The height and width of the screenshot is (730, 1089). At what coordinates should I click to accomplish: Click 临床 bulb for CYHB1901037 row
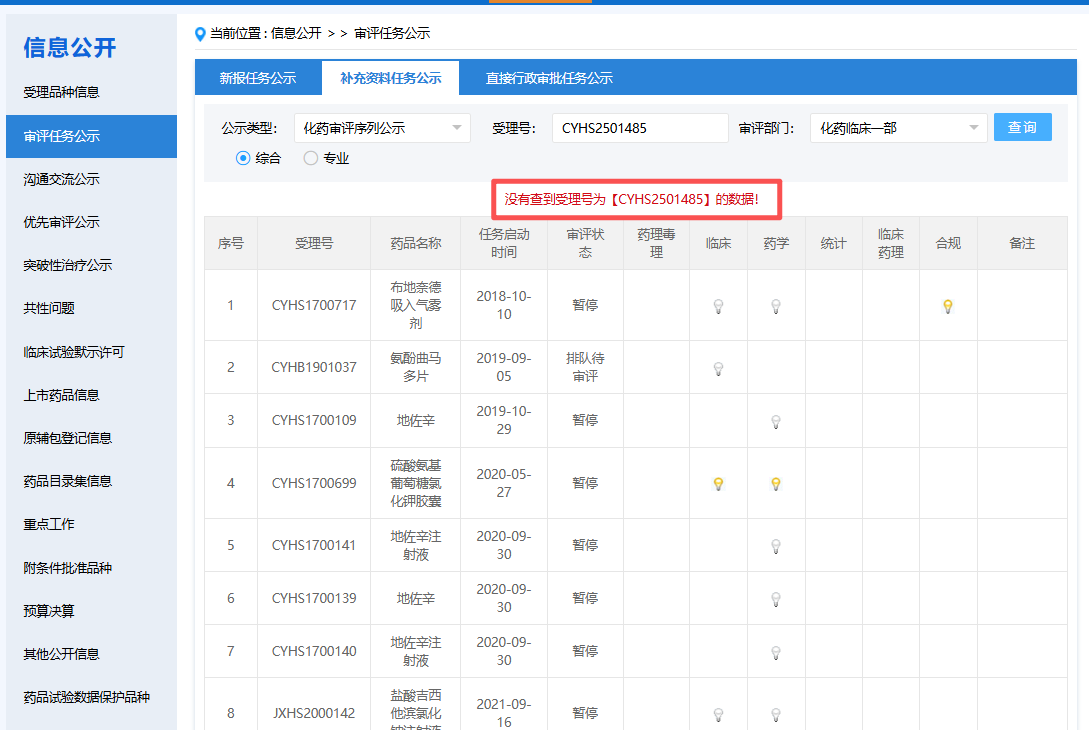[x=718, y=369]
